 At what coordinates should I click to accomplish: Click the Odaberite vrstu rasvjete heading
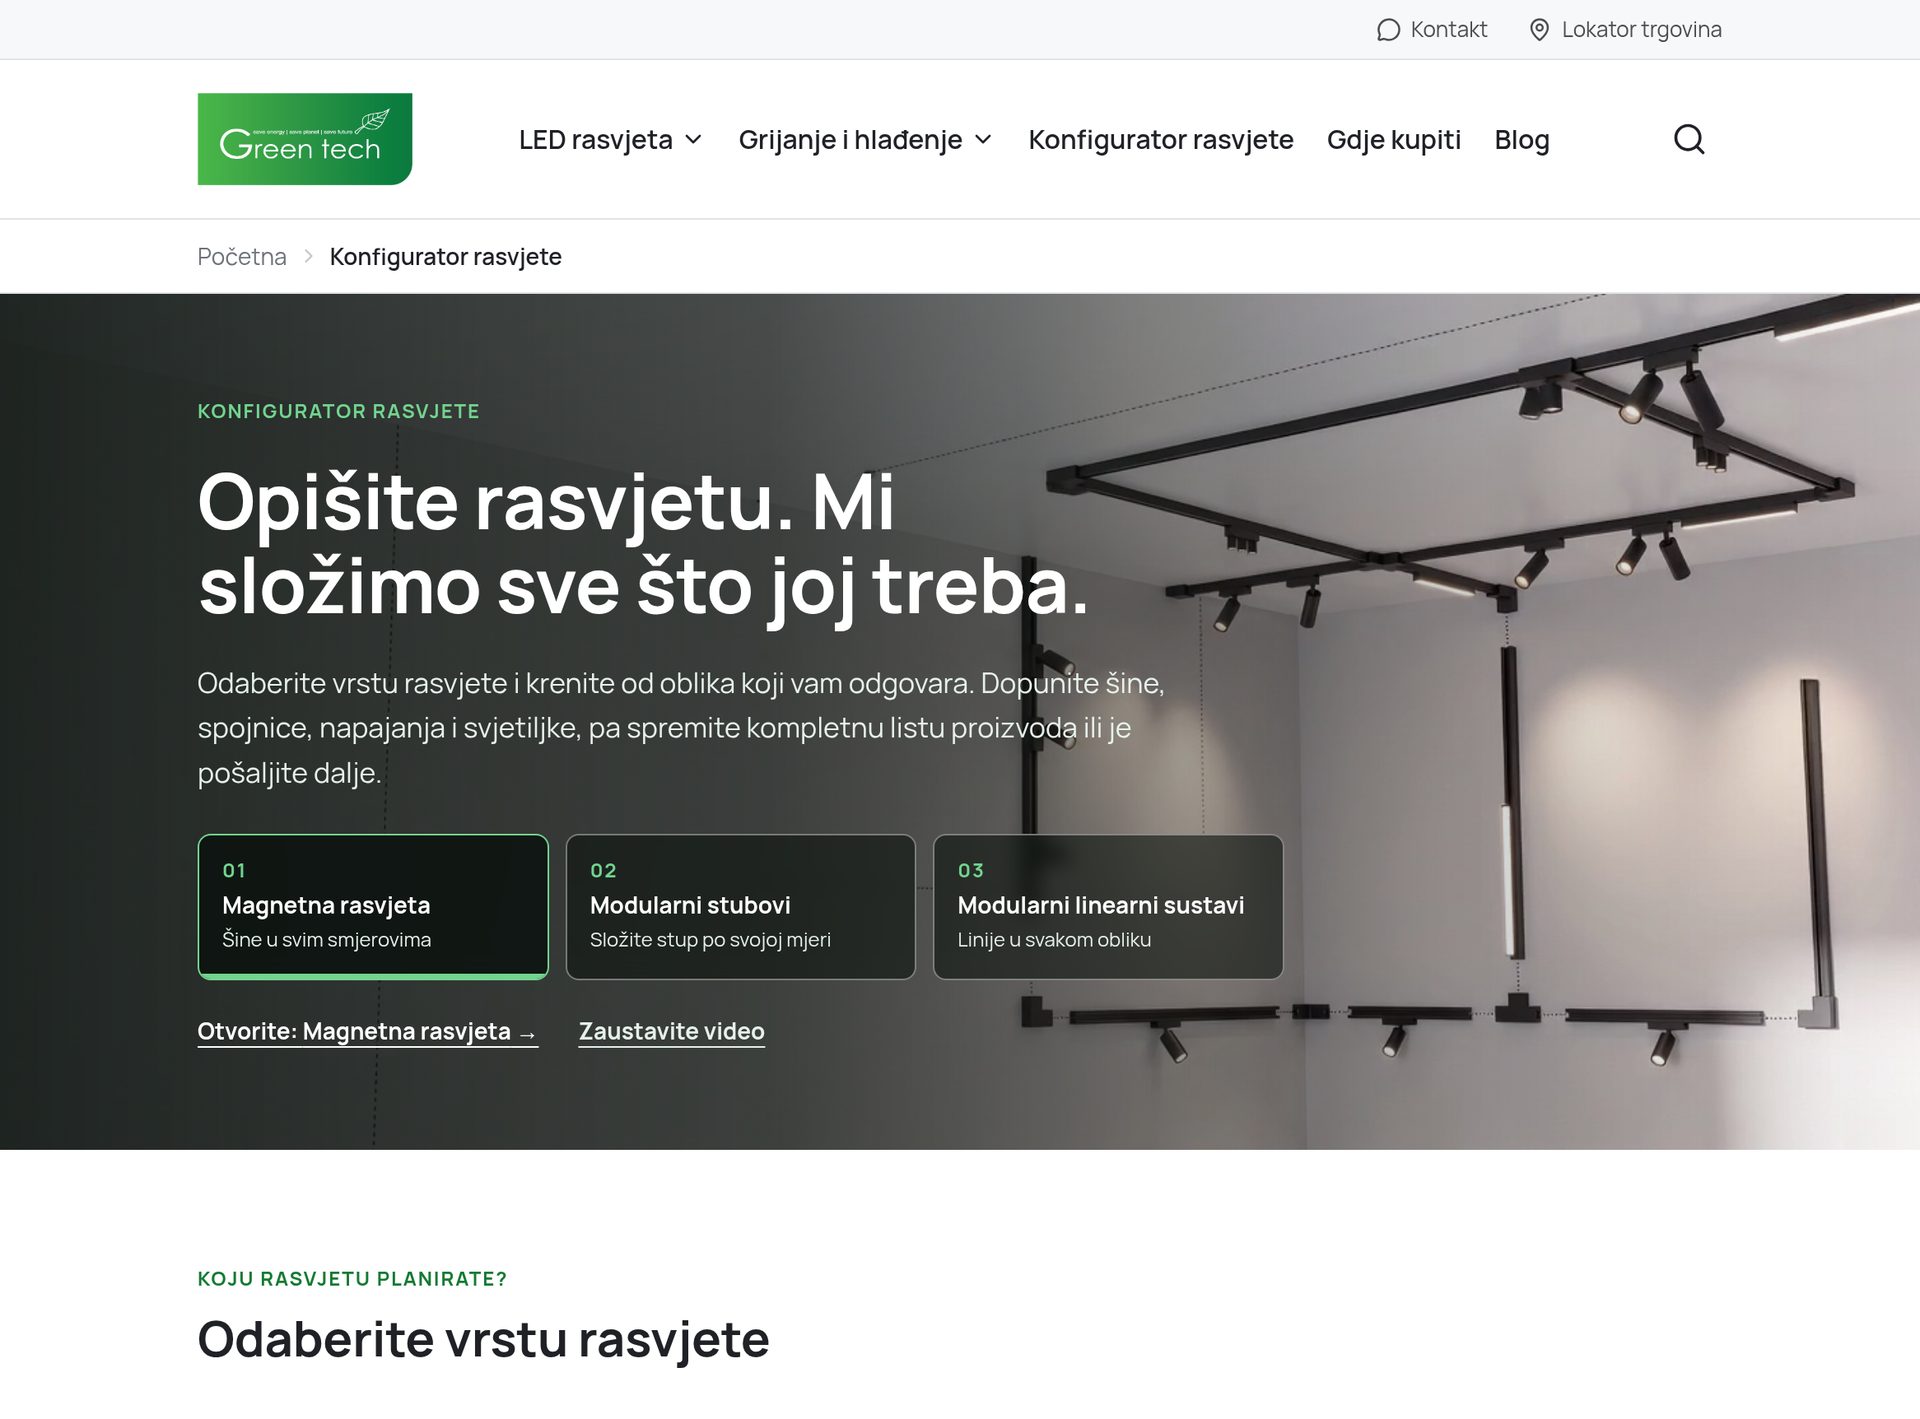coord(483,1340)
